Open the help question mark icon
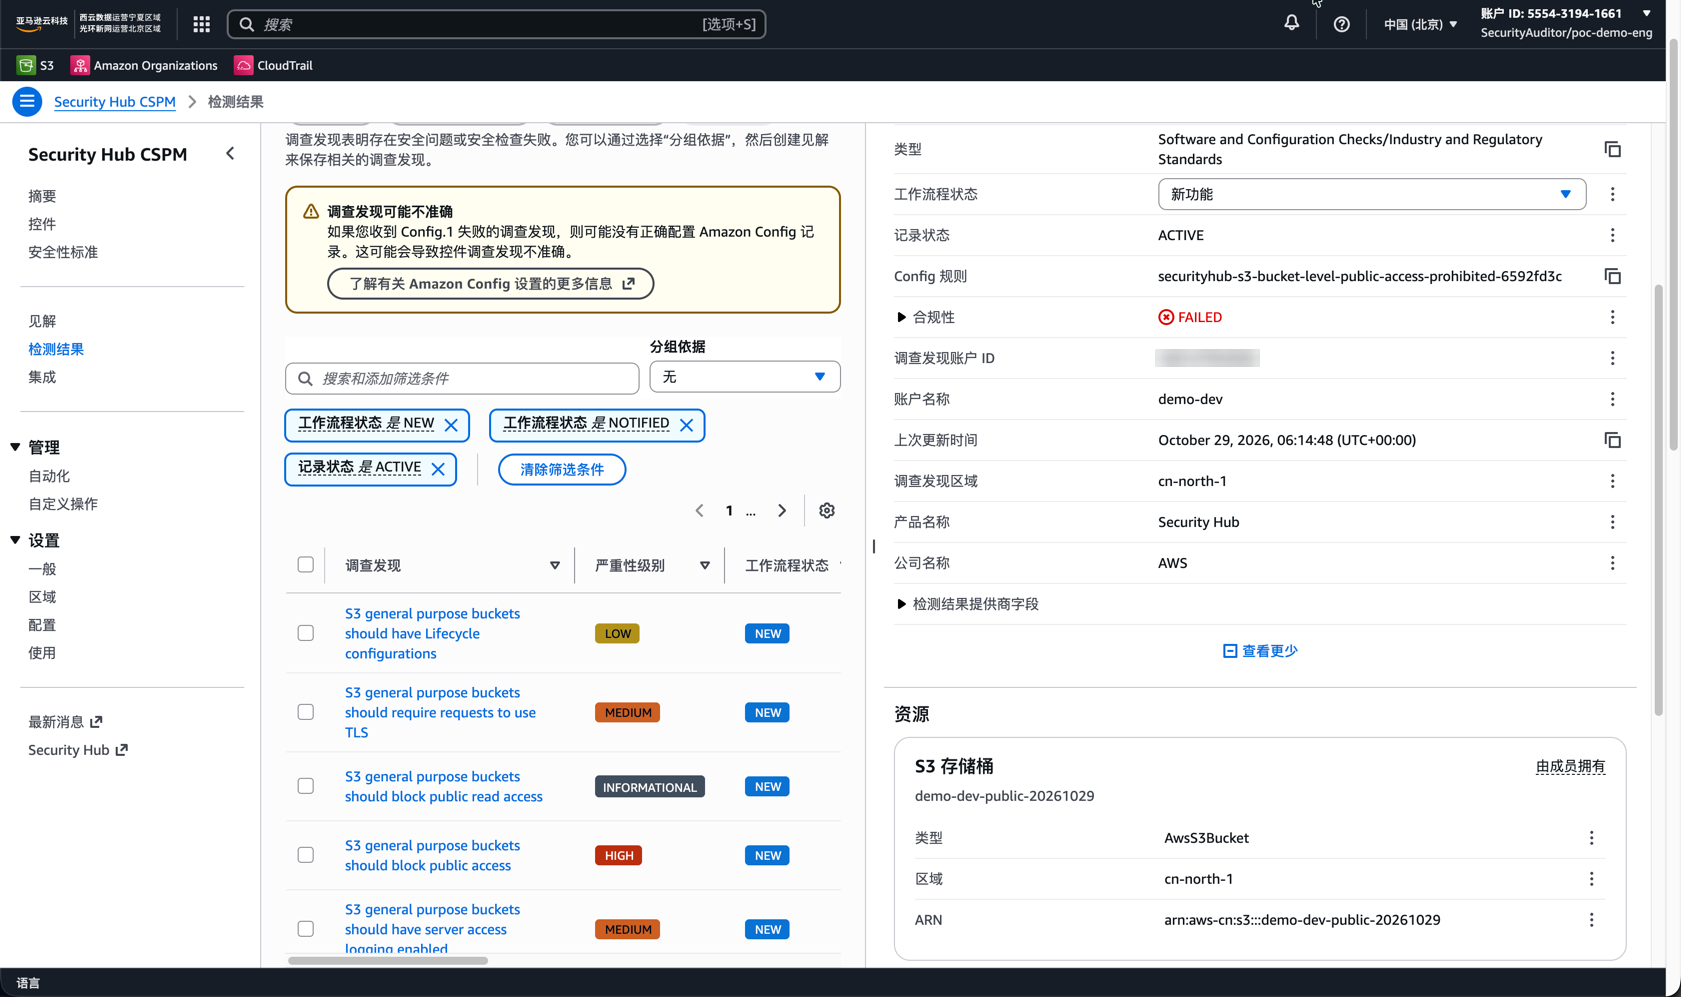 pos(1341,24)
